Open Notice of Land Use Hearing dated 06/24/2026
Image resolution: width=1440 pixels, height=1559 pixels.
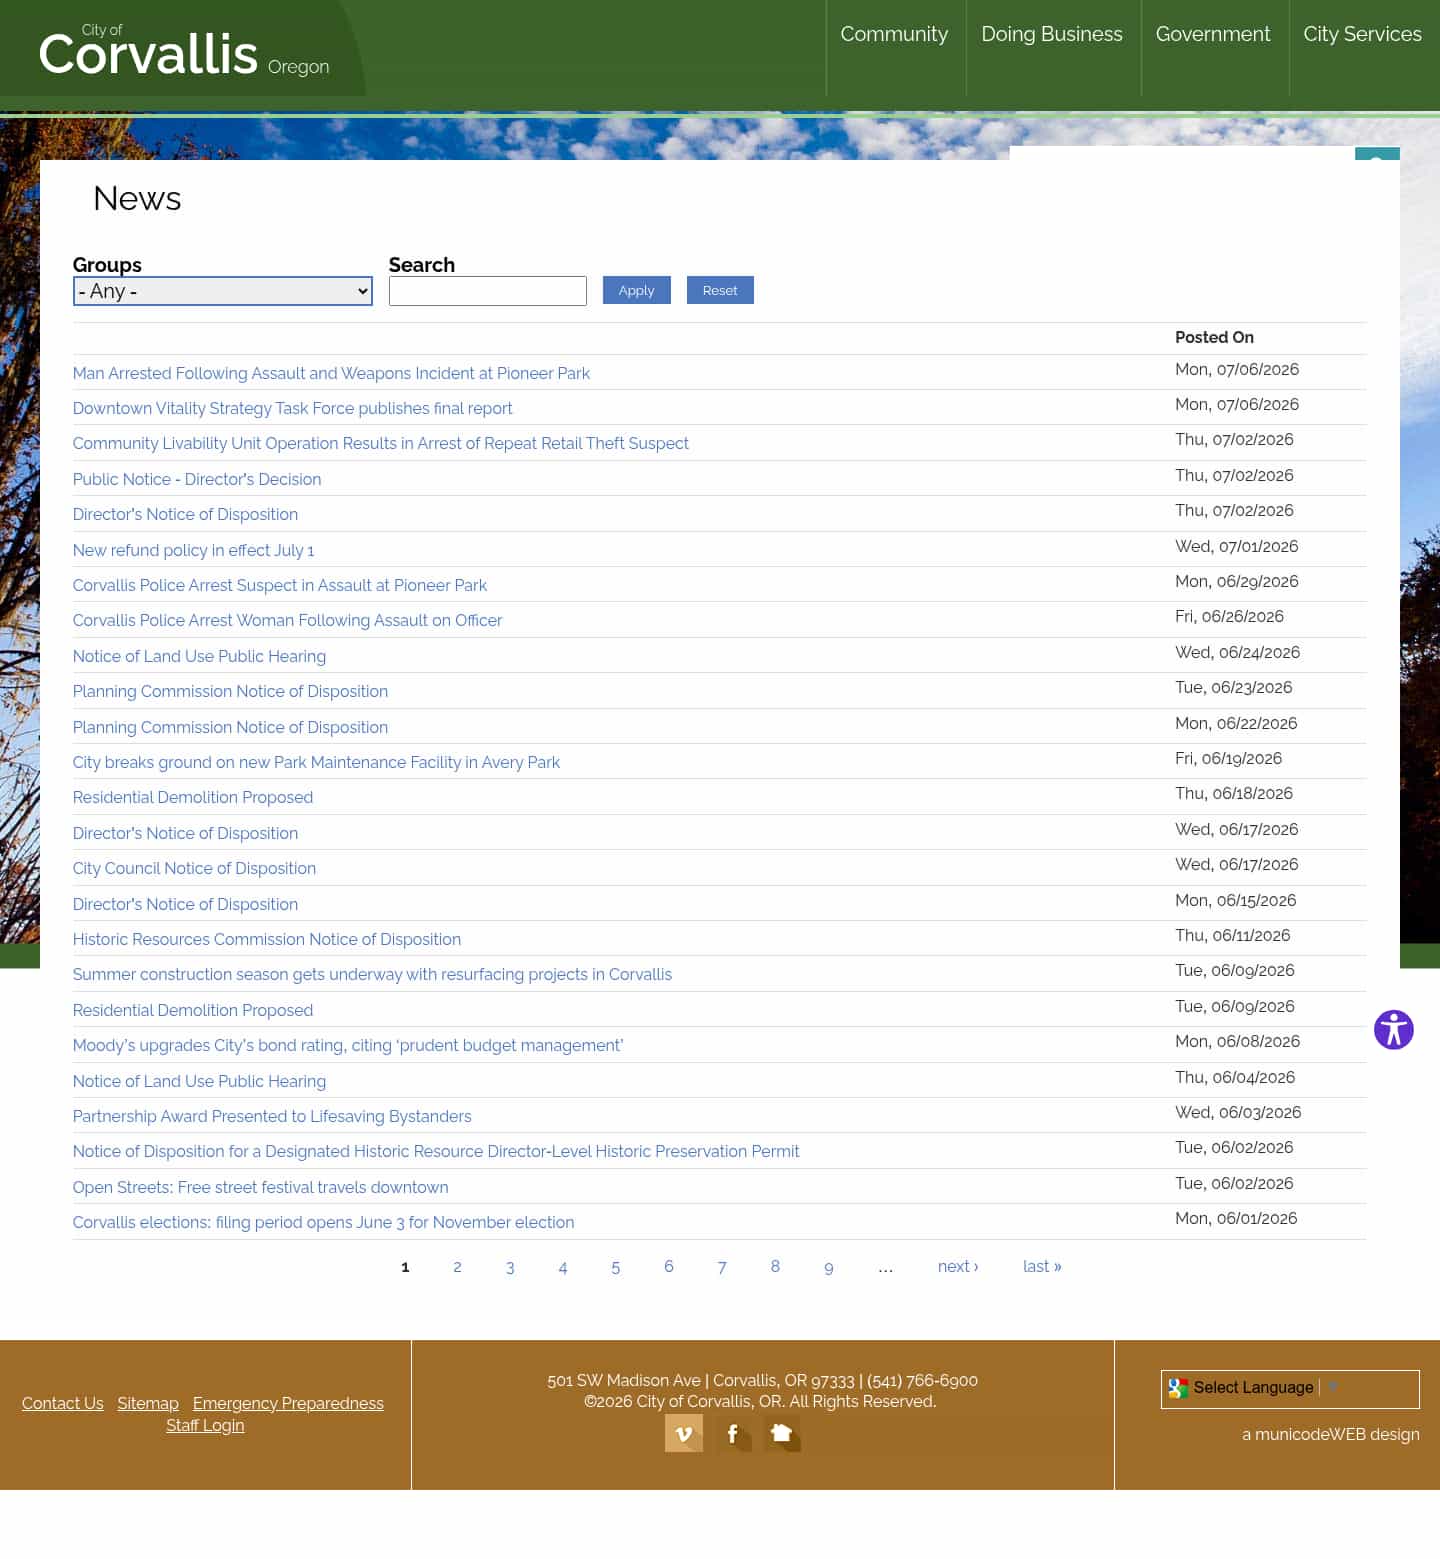(x=199, y=656)
